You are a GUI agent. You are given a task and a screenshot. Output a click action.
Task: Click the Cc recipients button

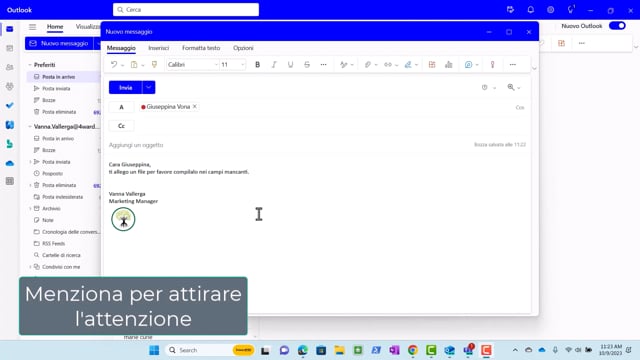pyautogui.click(x=121, y=126)
